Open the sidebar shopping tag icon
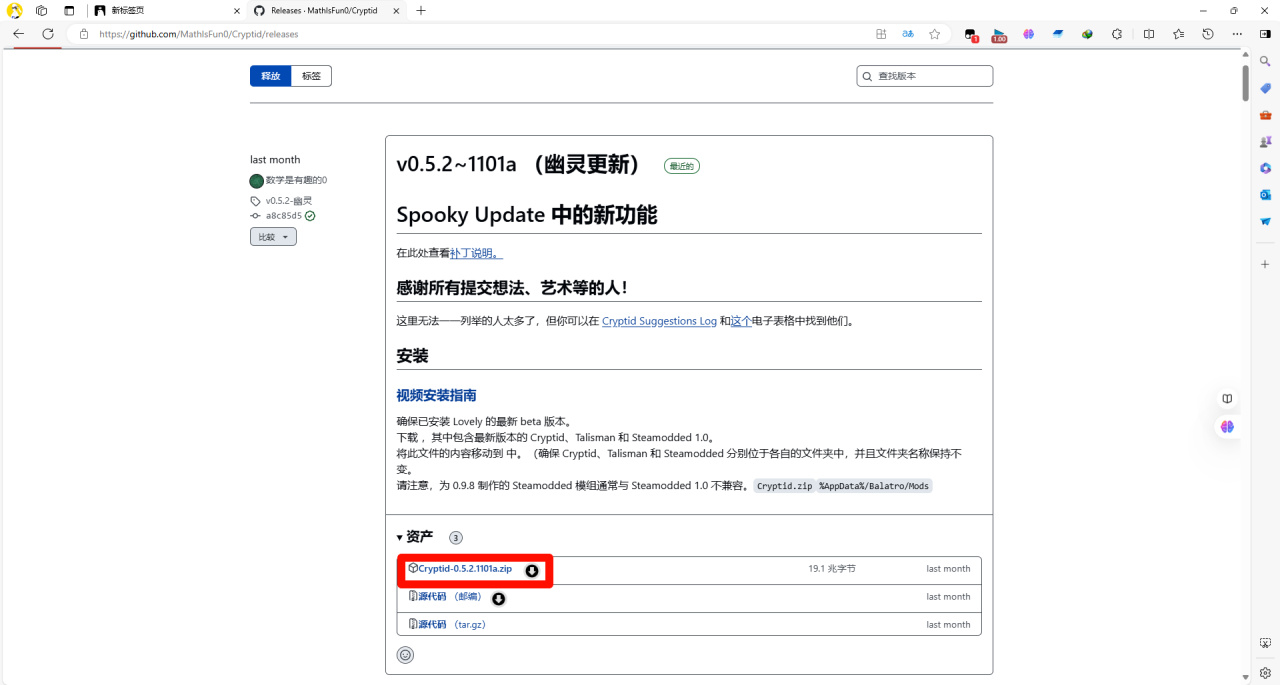The width and height of the screenshot is (1280, 685). click(x=1265, y=88)
